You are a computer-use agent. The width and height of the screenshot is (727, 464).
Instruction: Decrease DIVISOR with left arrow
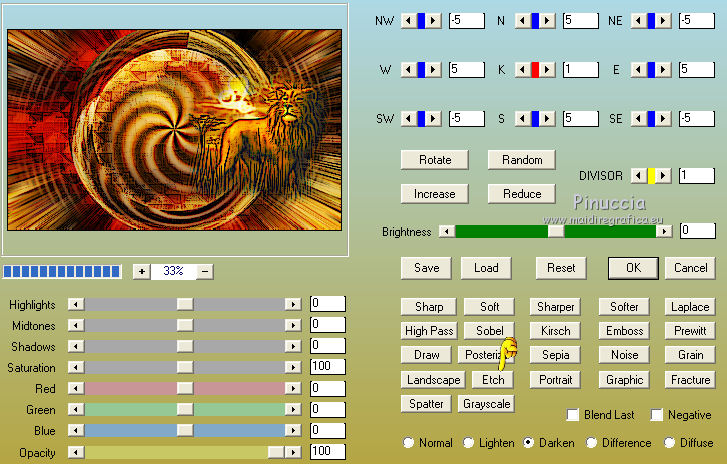[639, 176]
